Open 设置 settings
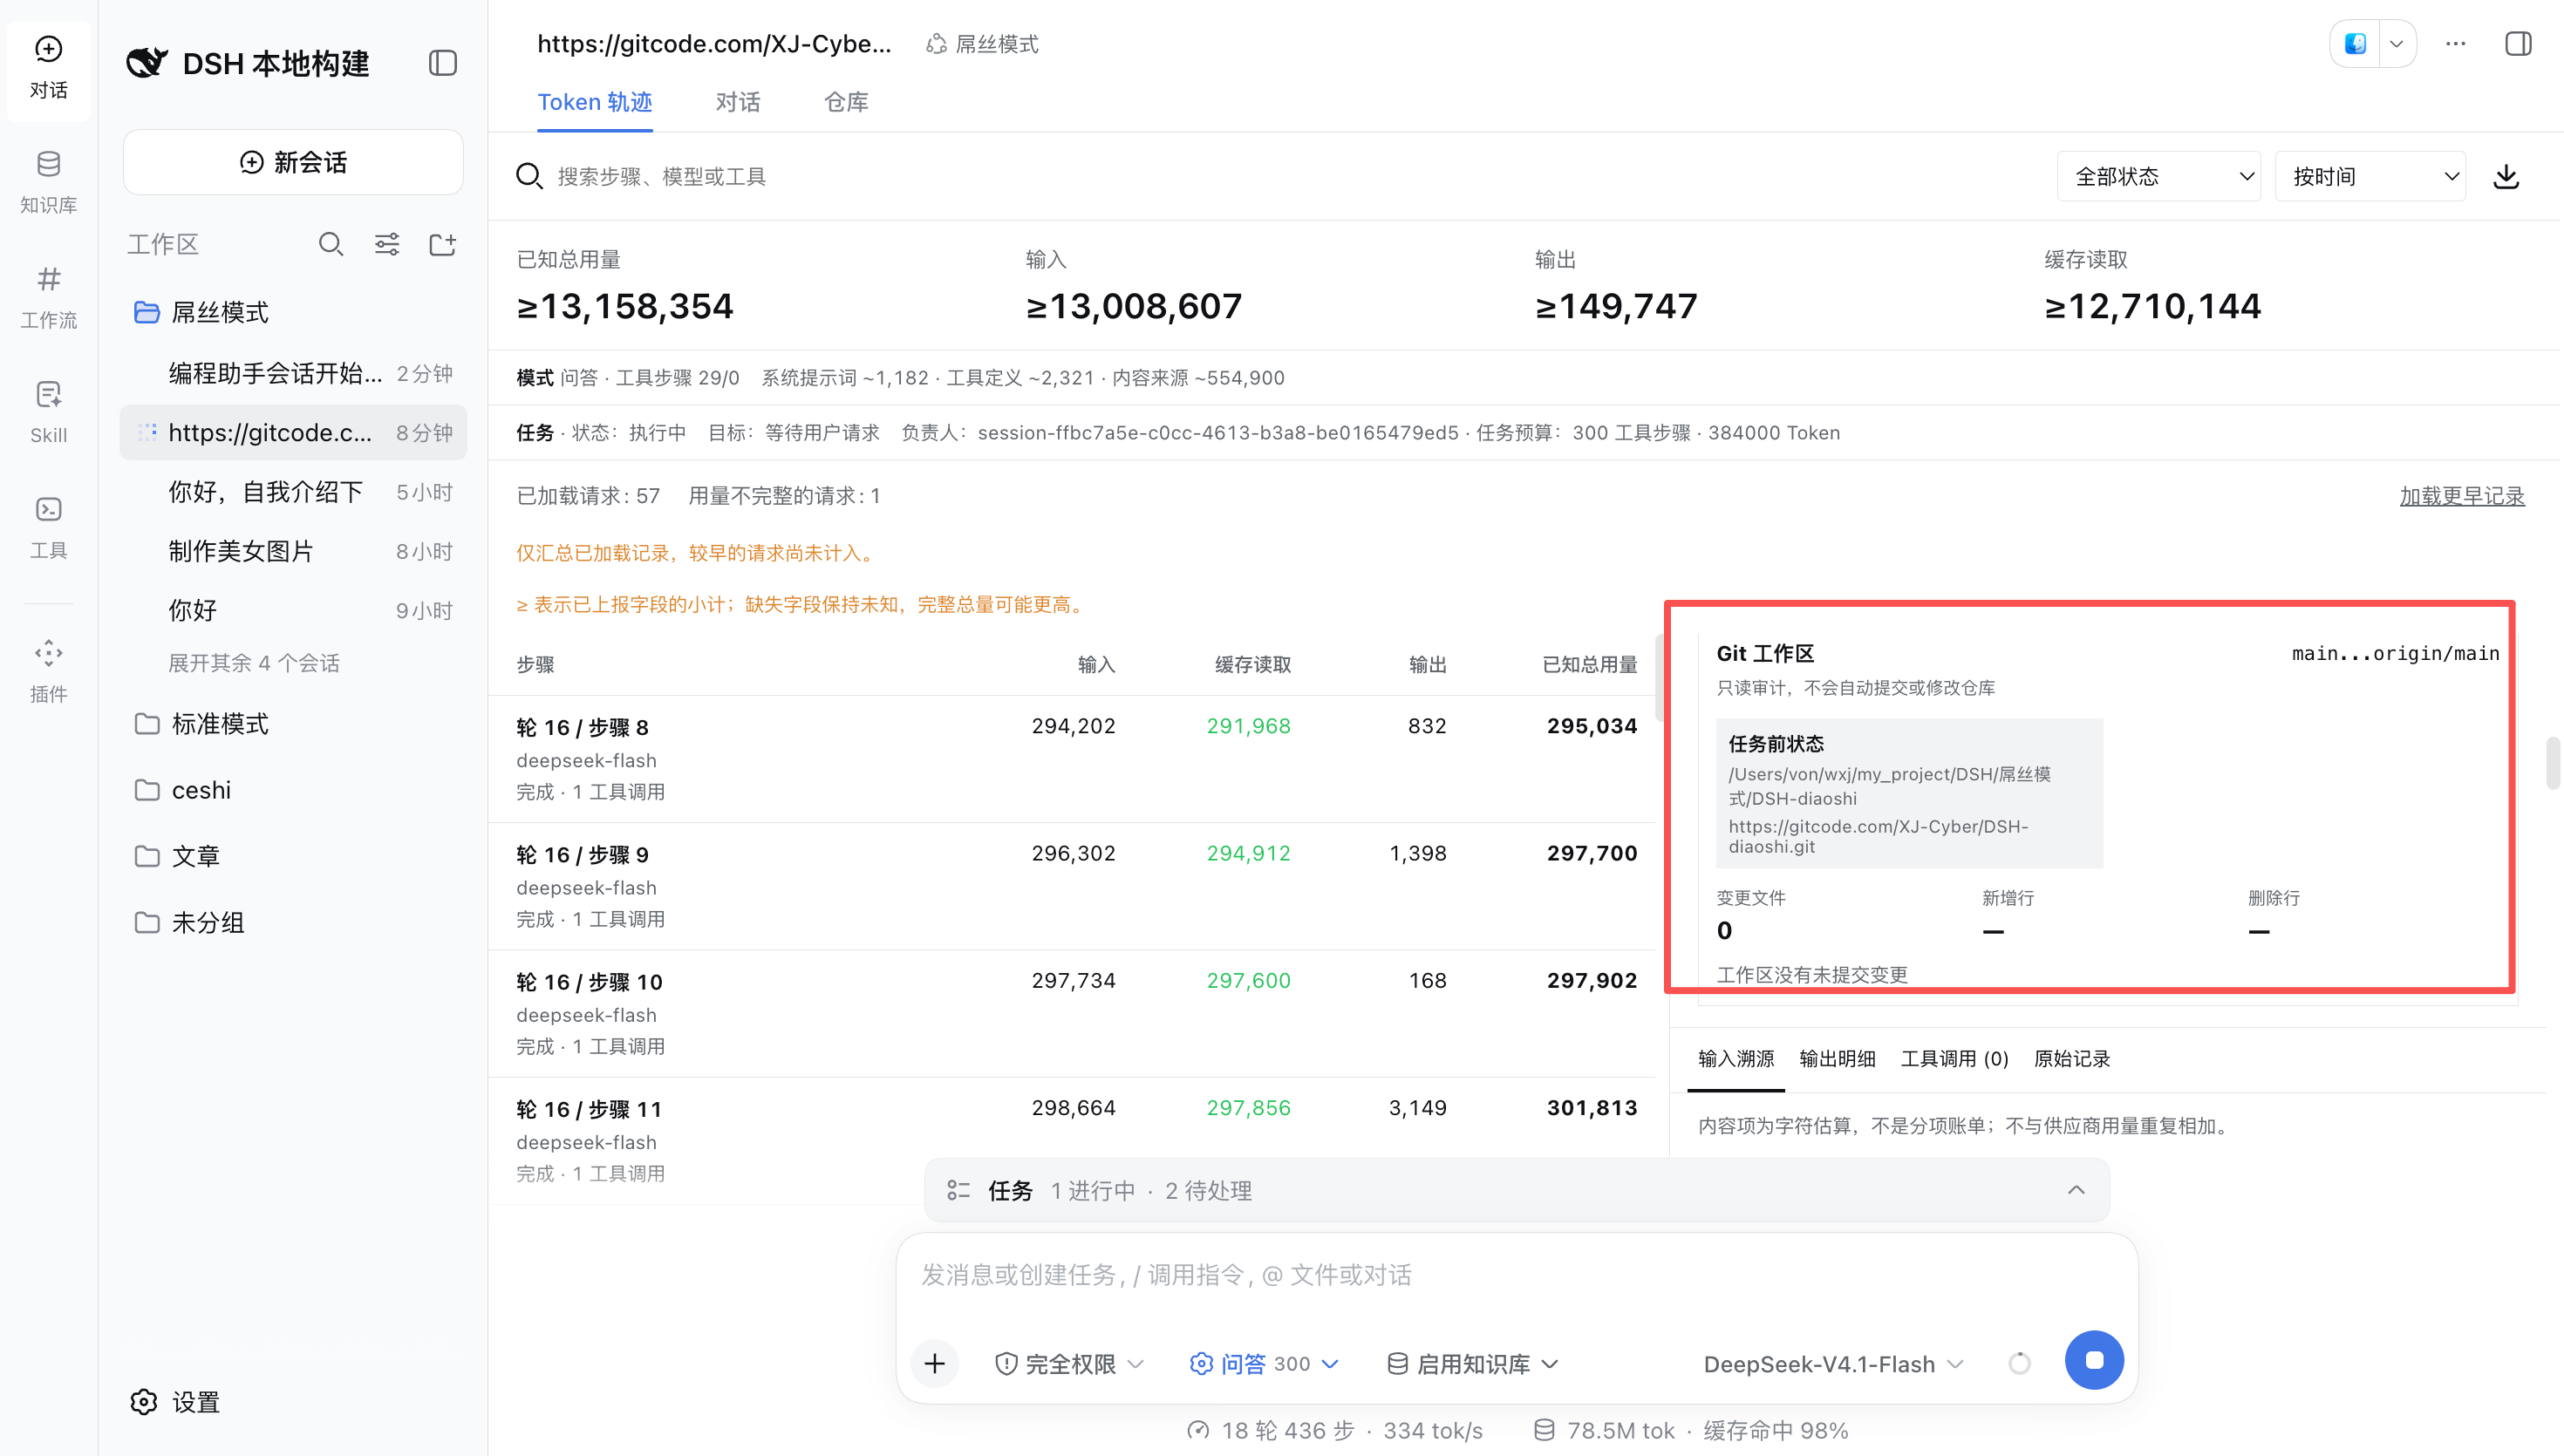The height and width of the screenshot is (1456, 2564). 175,1402
